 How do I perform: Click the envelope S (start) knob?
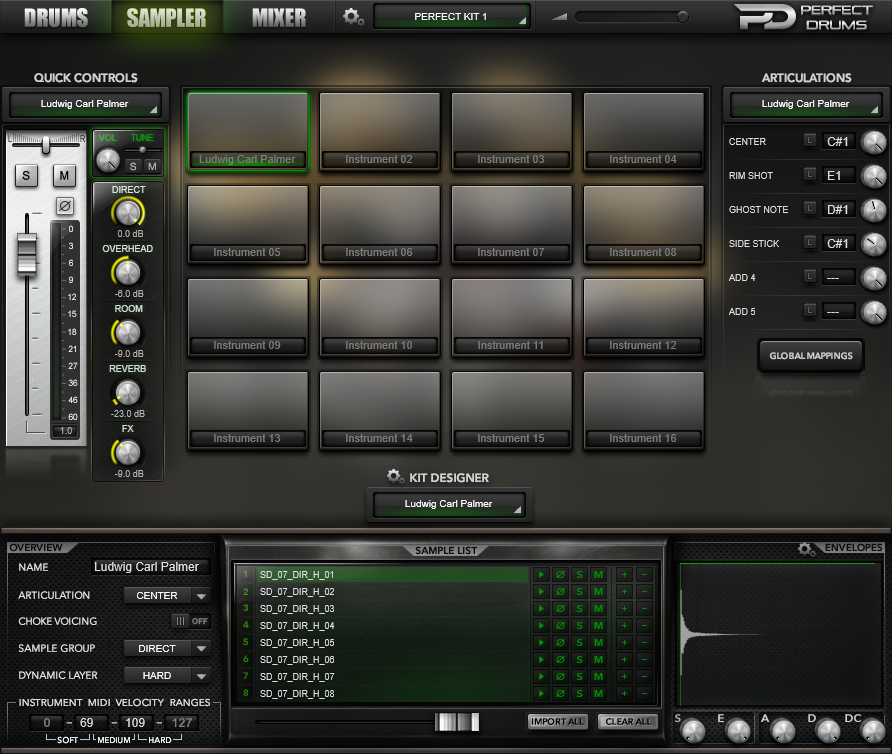pyautogui.click(x=693, y=731)
